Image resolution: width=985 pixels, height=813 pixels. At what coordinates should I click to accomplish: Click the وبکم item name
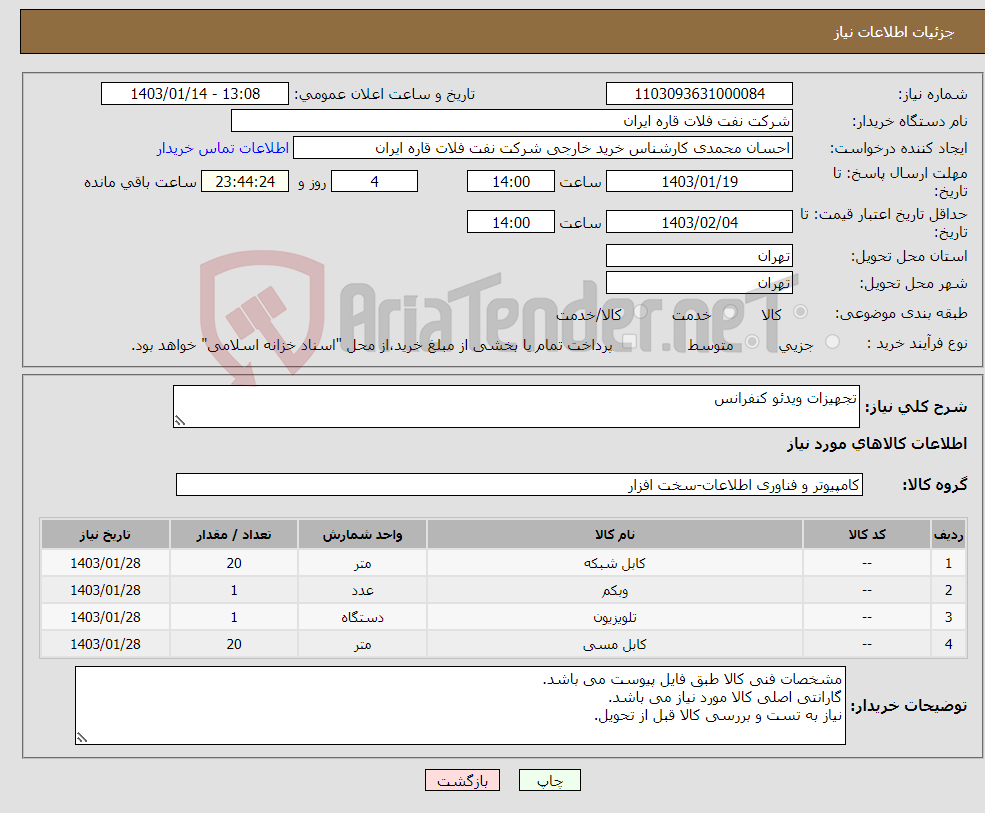614,591
